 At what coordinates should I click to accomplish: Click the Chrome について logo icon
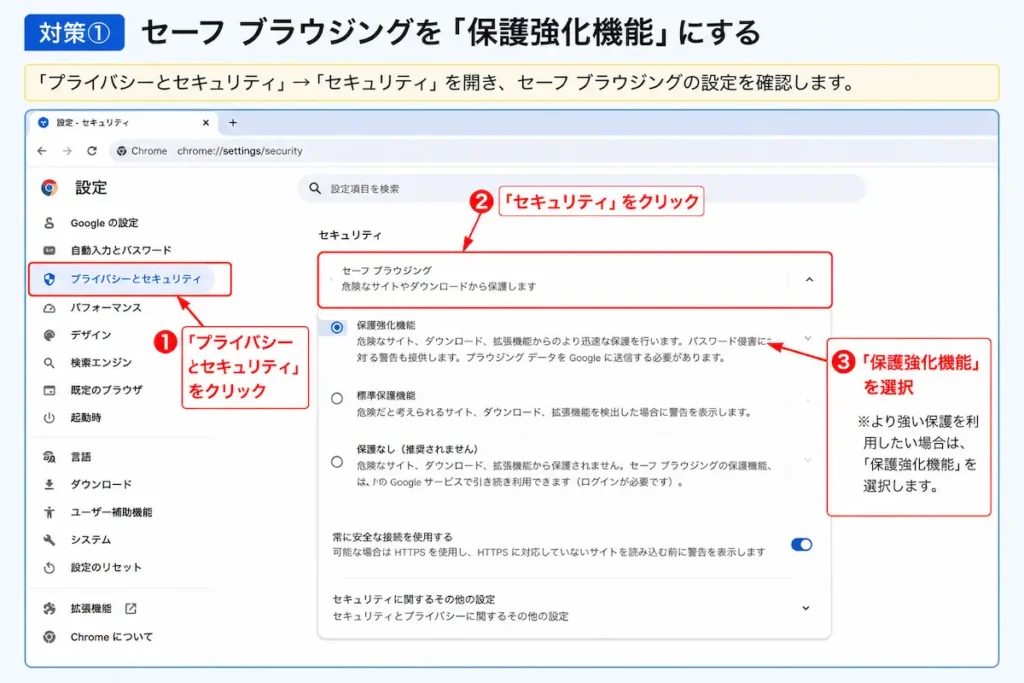click(x=49, y=637)
